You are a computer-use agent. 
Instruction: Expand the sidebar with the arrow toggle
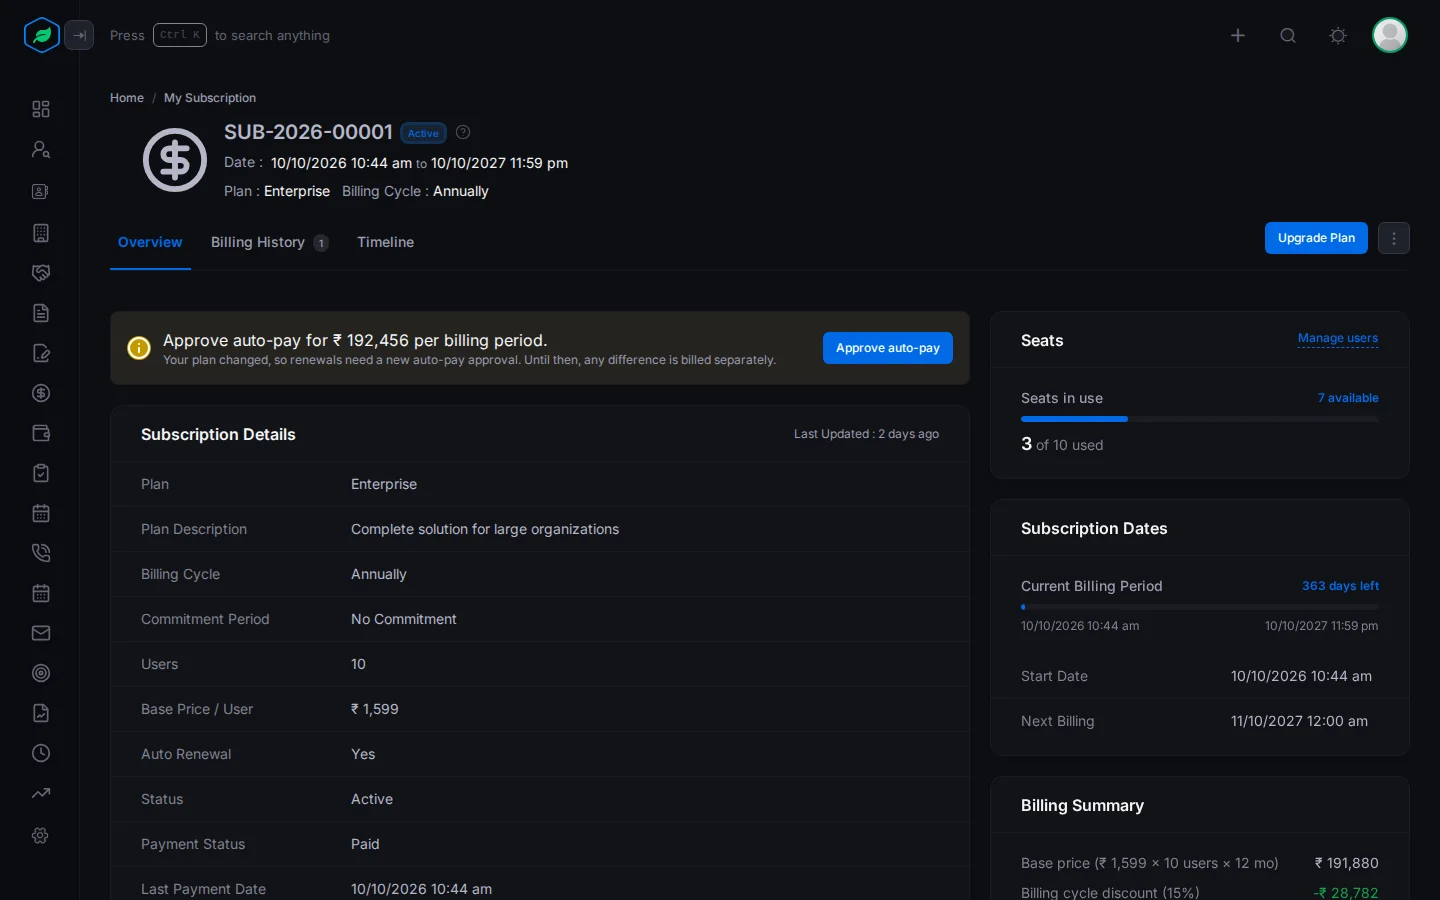pyautogui.click(x=79, y=35)
